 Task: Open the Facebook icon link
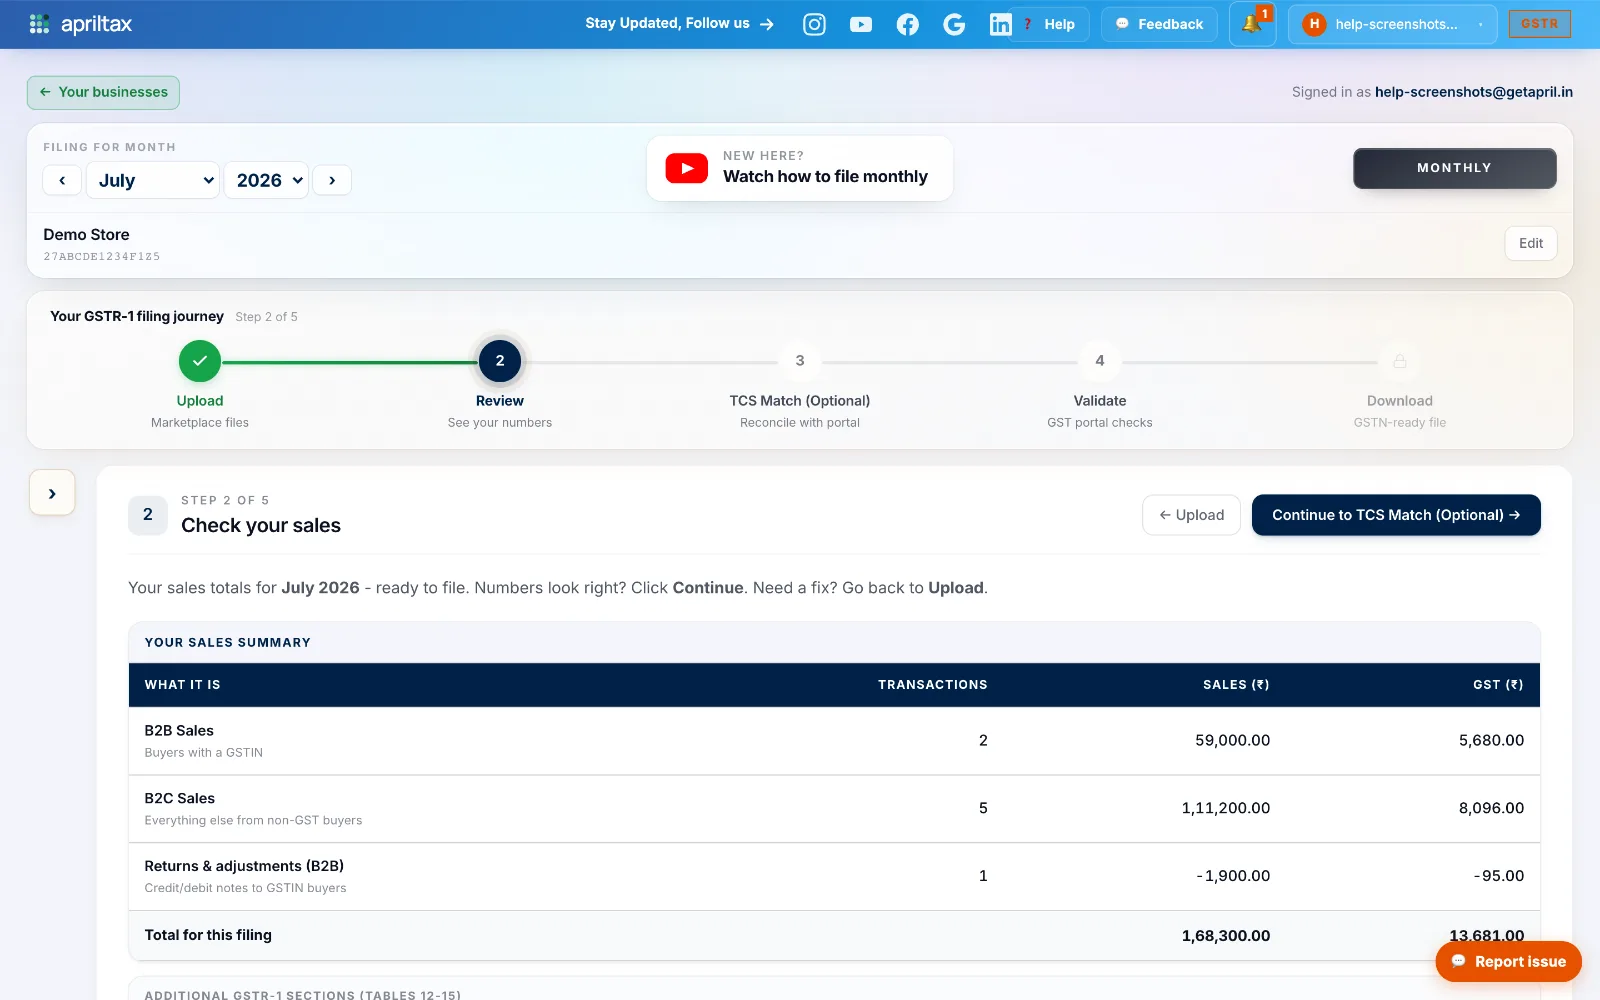pyautogui.click(x=907, y=24)
